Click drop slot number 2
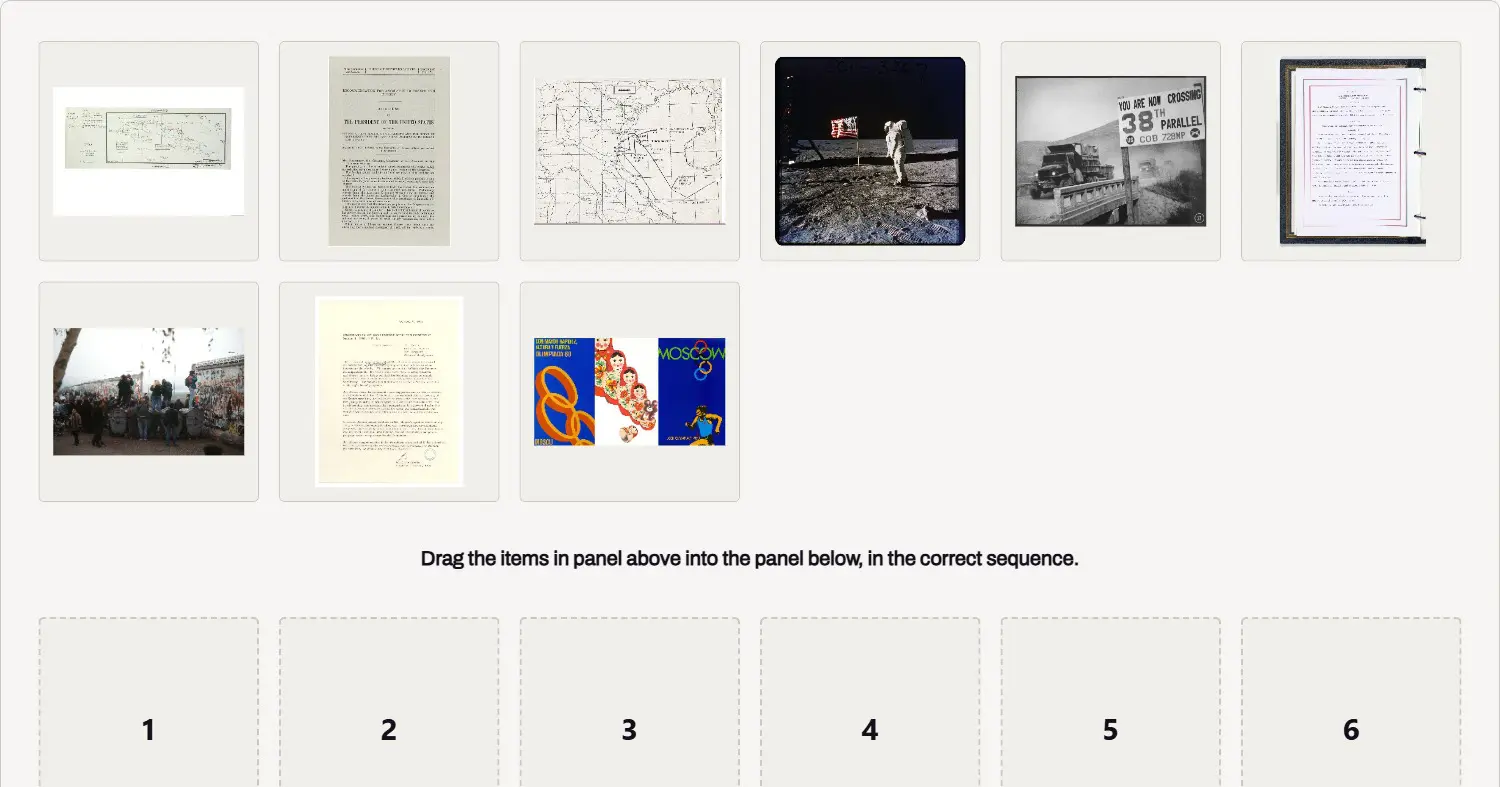The height and width of the screenshot is (787, 1500). pyautogui.click(x=389, y=702)
